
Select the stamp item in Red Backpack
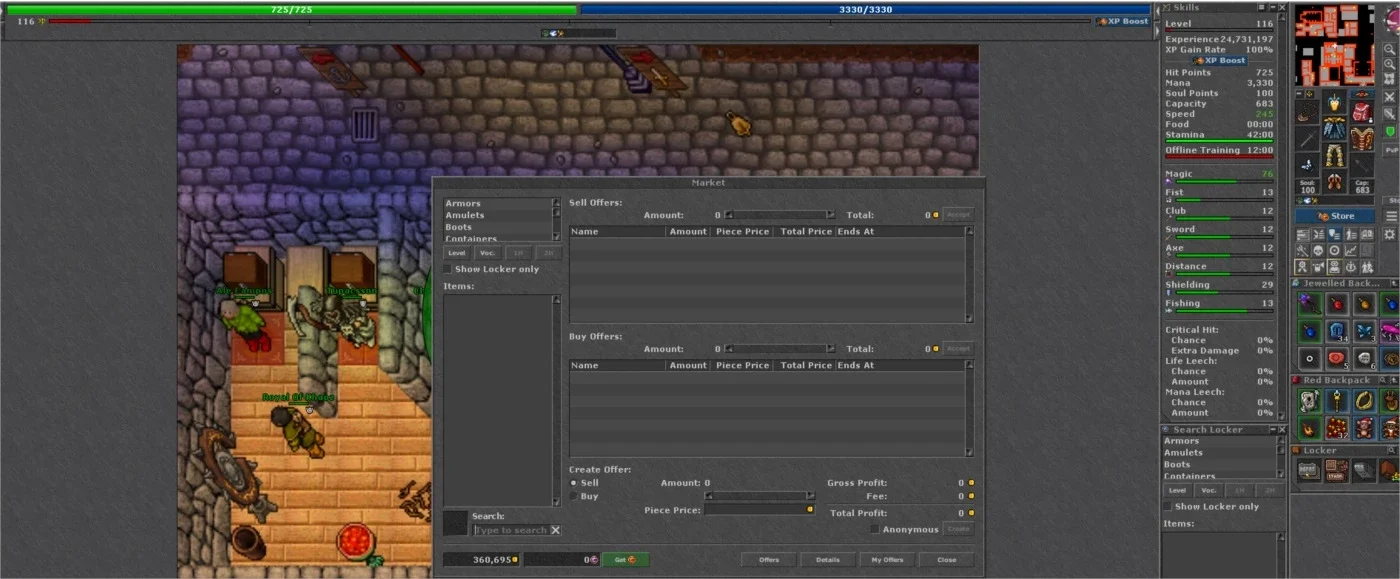[1309, 401]
